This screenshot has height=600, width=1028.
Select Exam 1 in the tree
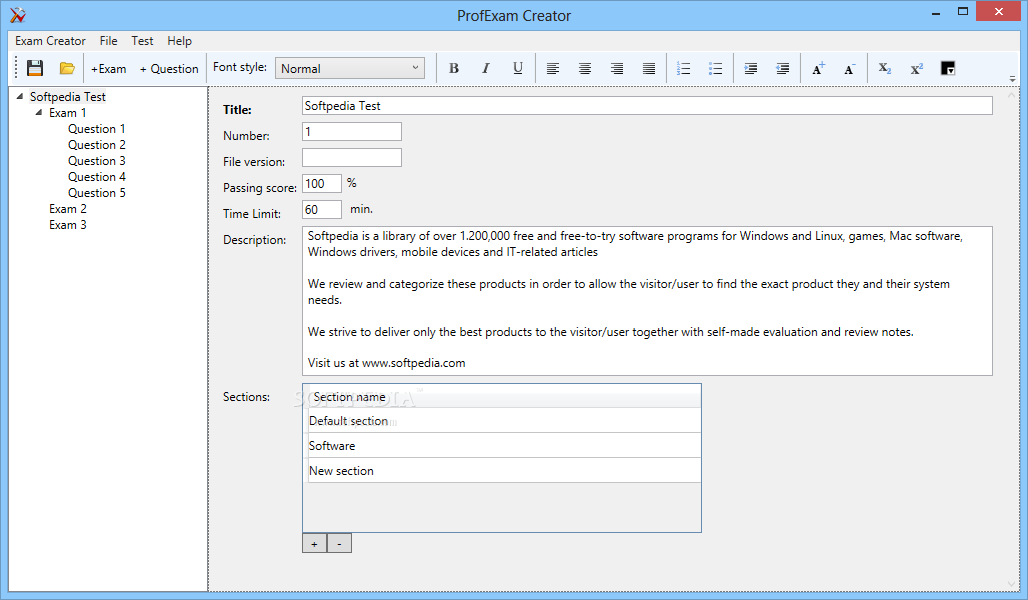click(68, 113)
